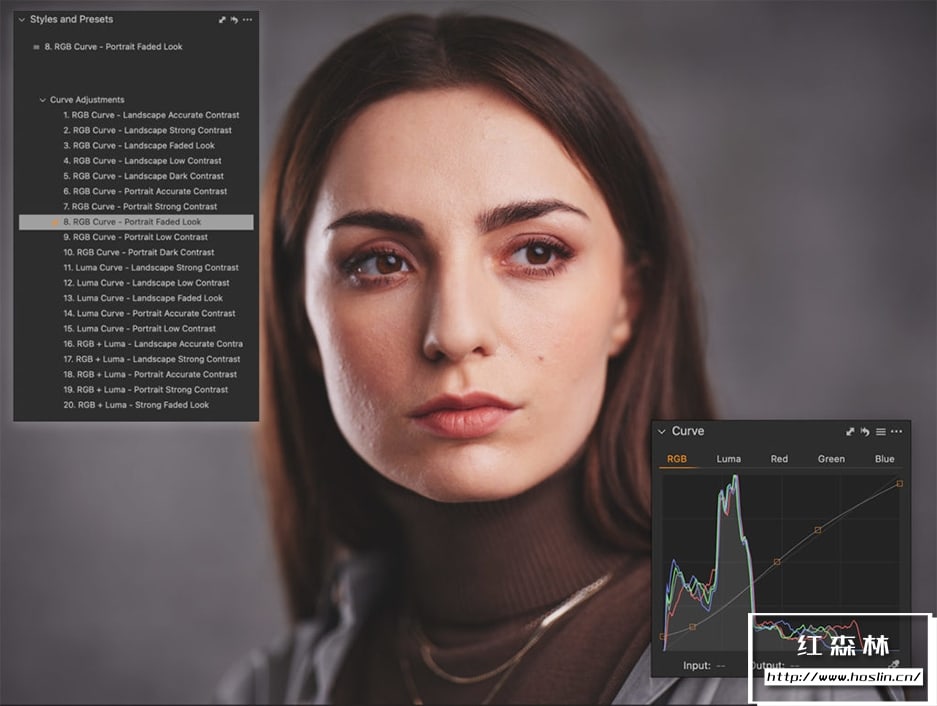The image size is (937, 706).
Task: Collapse the Styles and Presets panel
Action: (22, 20)
